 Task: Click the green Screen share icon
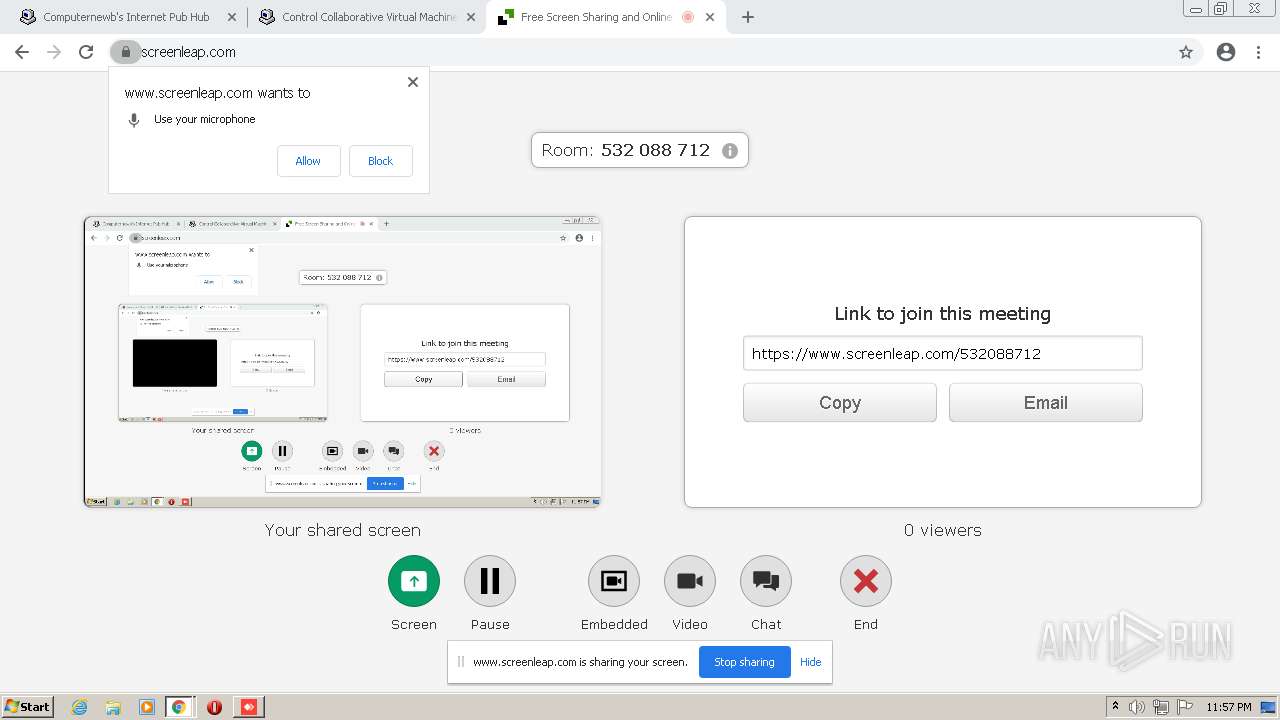[x=414, y=581]
